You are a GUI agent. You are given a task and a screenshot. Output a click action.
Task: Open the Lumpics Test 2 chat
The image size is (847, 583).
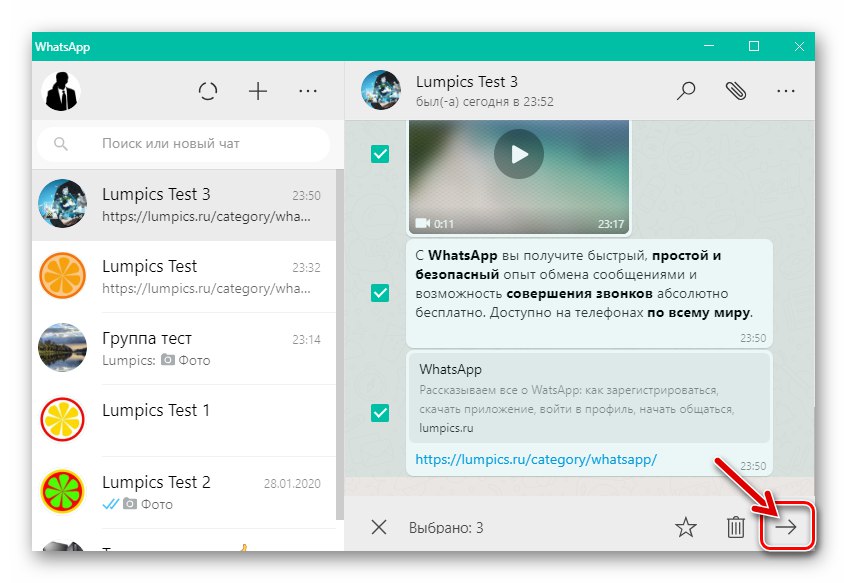[184, 492]
